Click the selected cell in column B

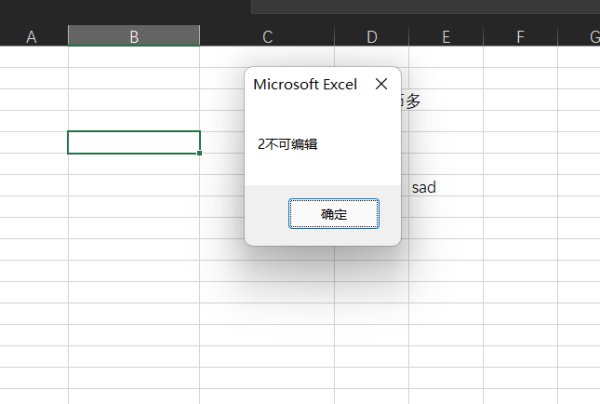pyautogui.click(x=134, y=142)
